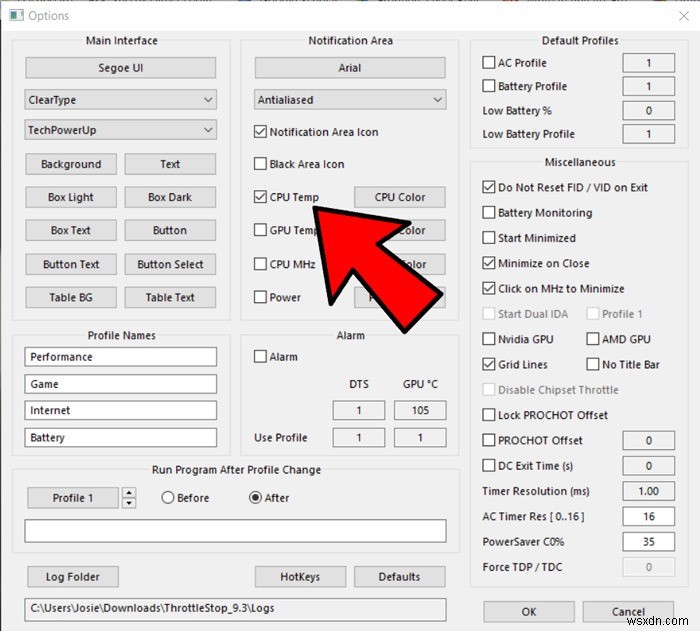Click the Cancel button
Image resolution: width=700 pixels, height=631 pixels.
click(x=628, y=611)
